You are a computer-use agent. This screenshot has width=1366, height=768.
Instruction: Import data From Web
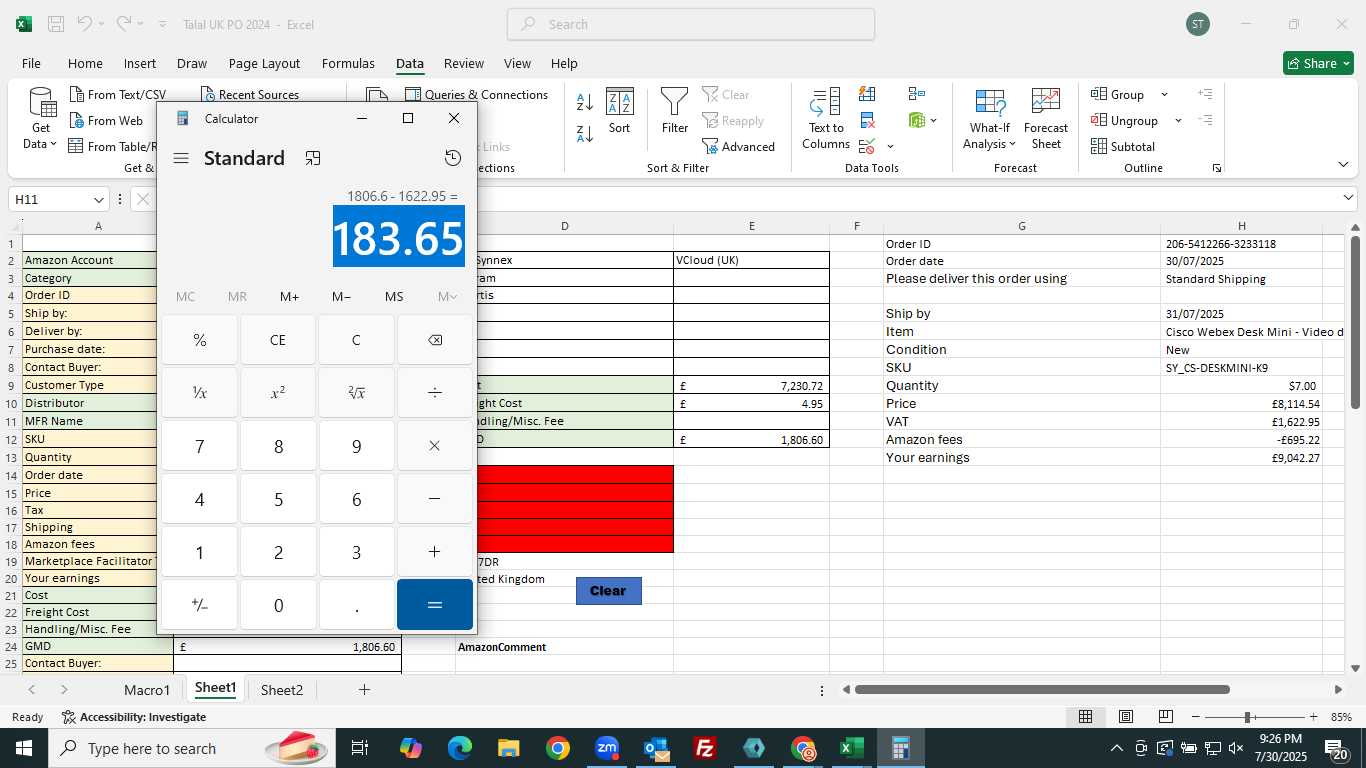(106, 120)
